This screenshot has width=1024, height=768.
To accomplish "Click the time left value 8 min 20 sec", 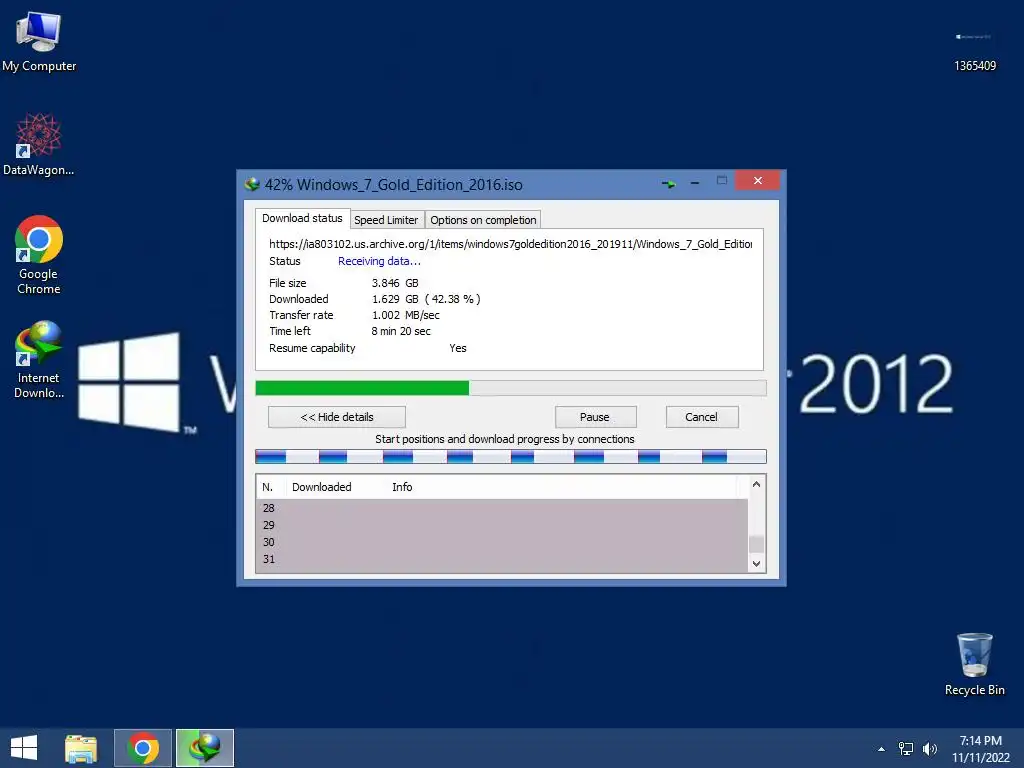I will pos(401,331).
